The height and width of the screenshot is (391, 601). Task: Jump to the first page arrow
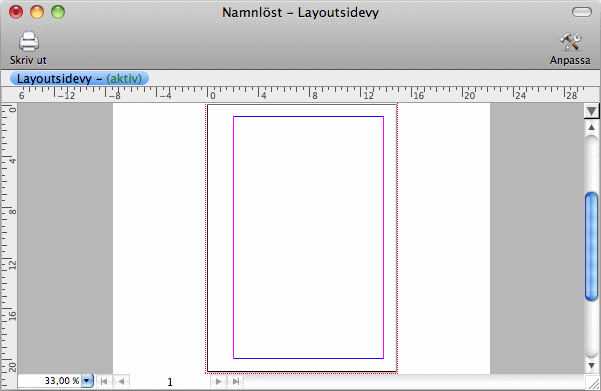pos(103,381)
